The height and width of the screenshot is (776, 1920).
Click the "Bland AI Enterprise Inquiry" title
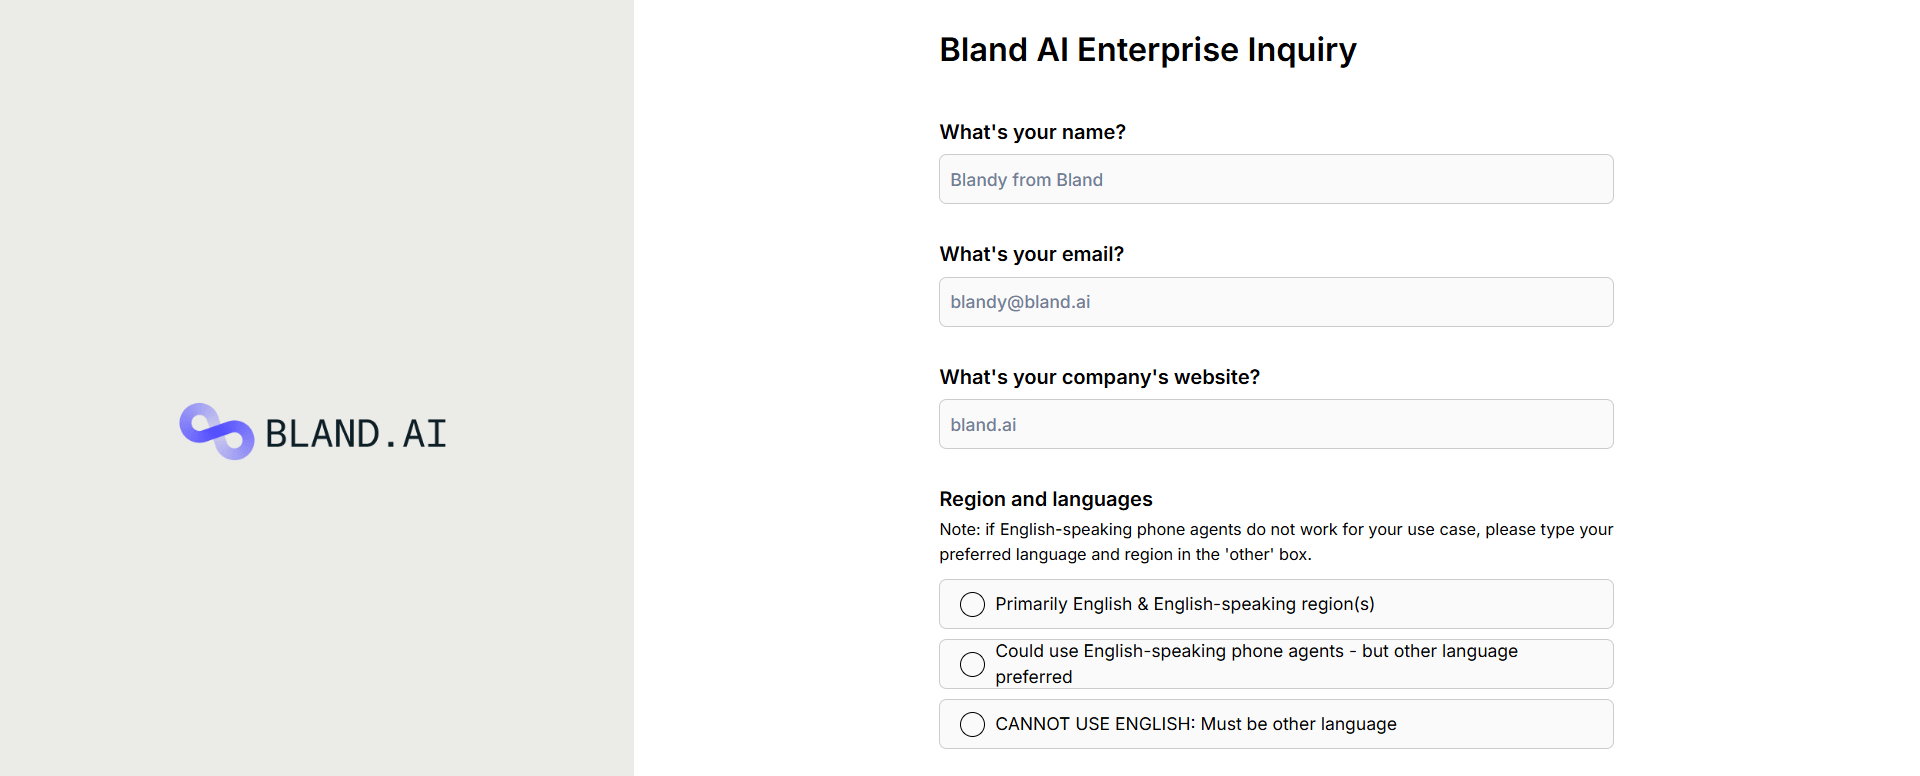[1147, 50]
